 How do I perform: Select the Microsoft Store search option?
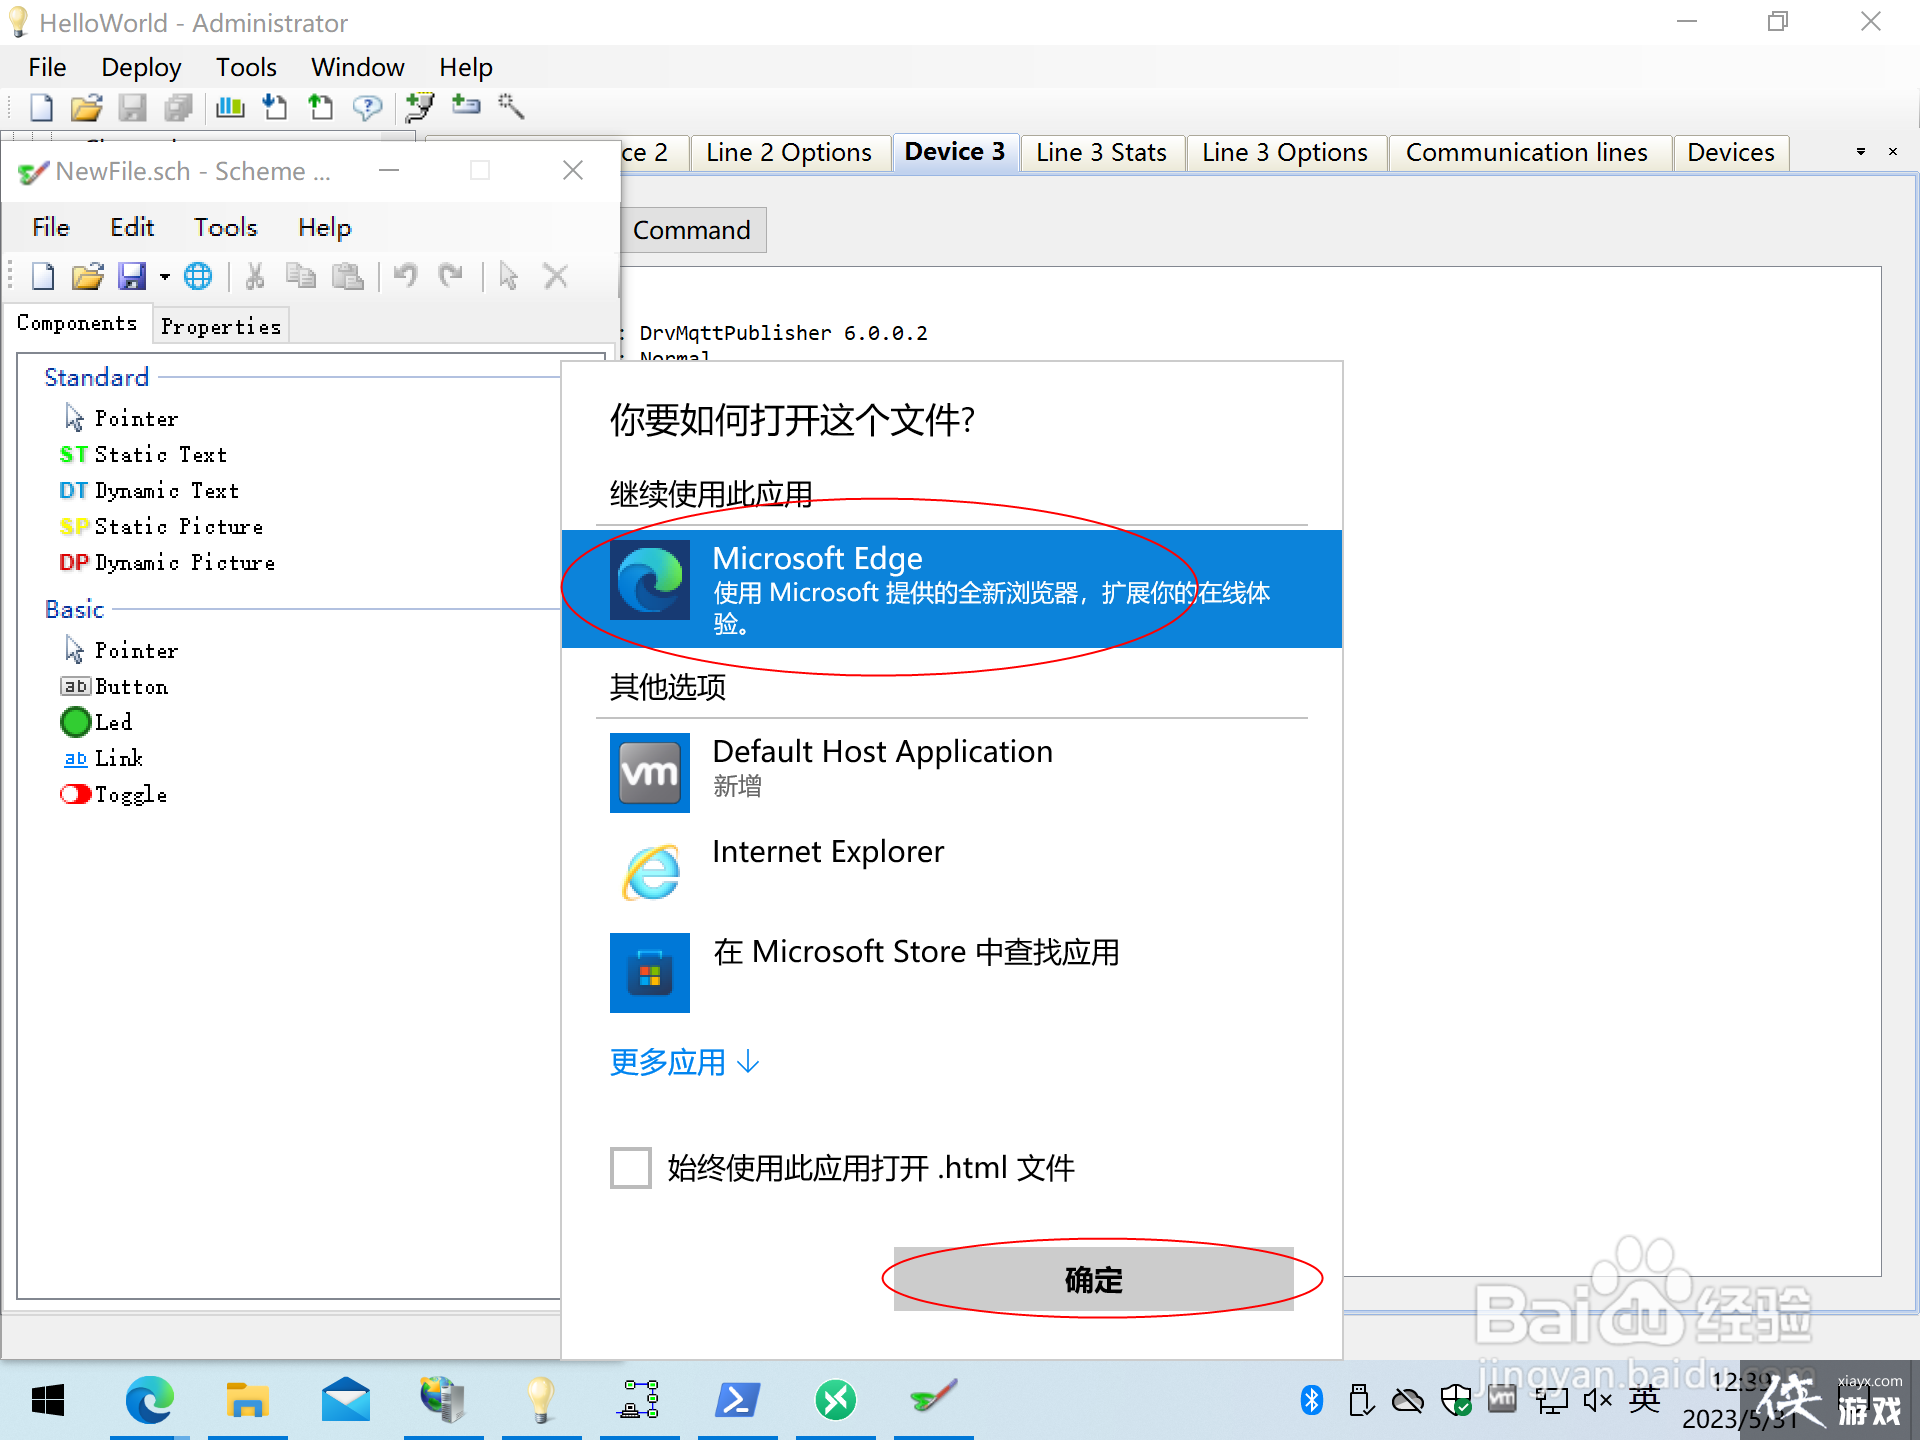point(952,972)
